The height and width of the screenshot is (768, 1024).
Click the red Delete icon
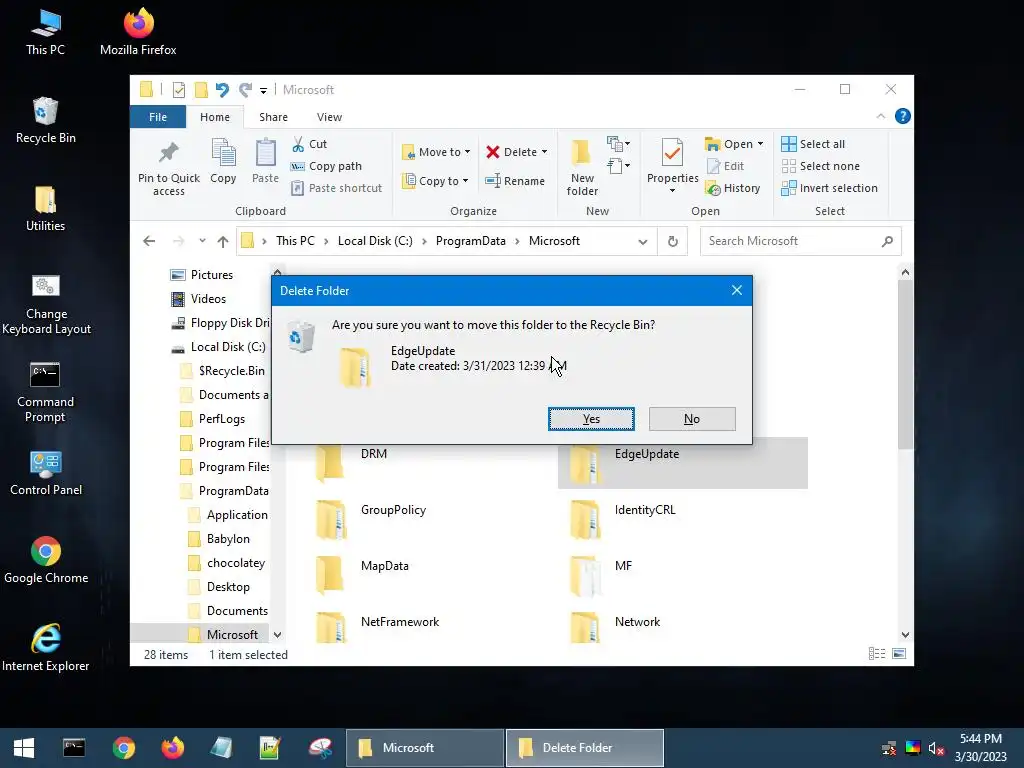(x=493, y=152)
